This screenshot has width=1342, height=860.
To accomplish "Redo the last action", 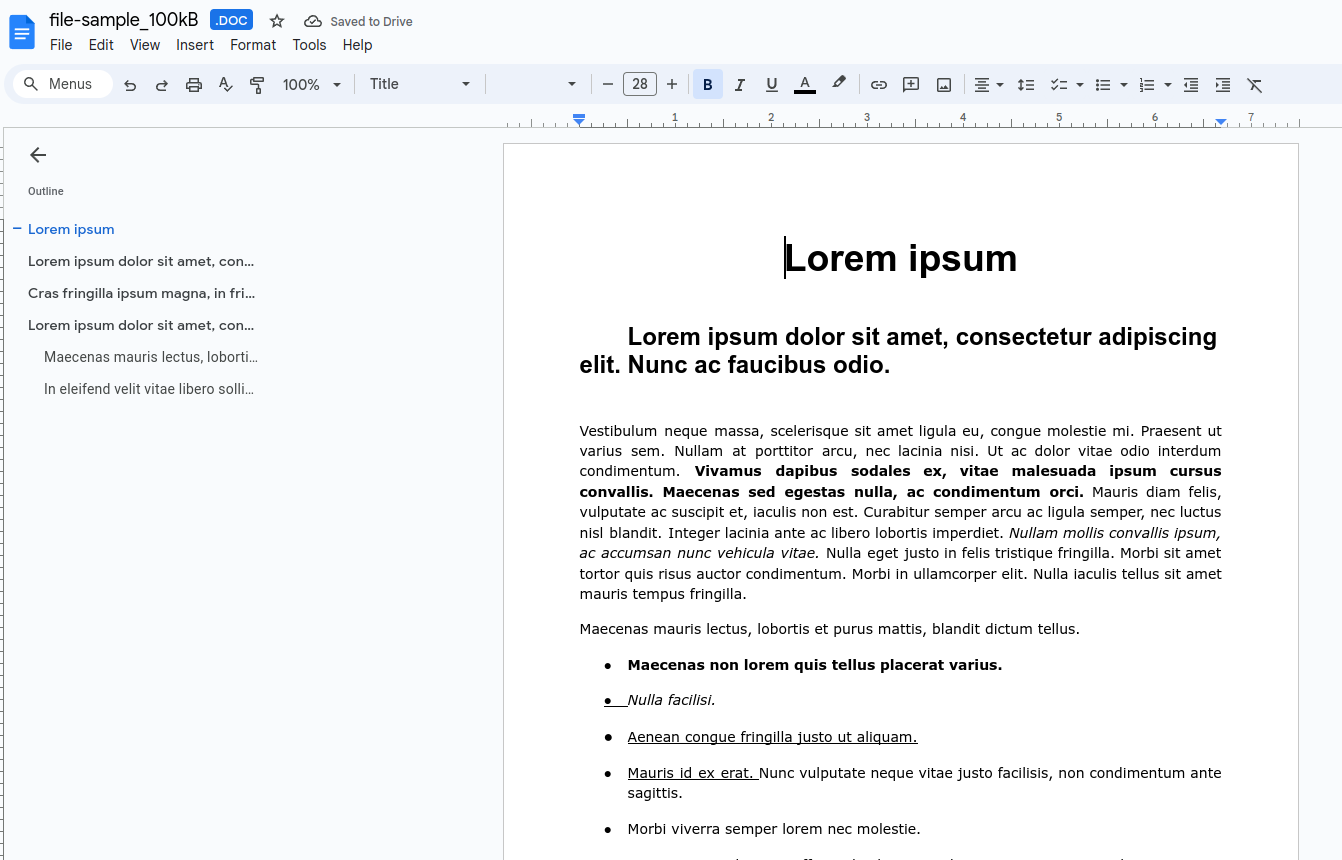I will (x=162, y=85).
